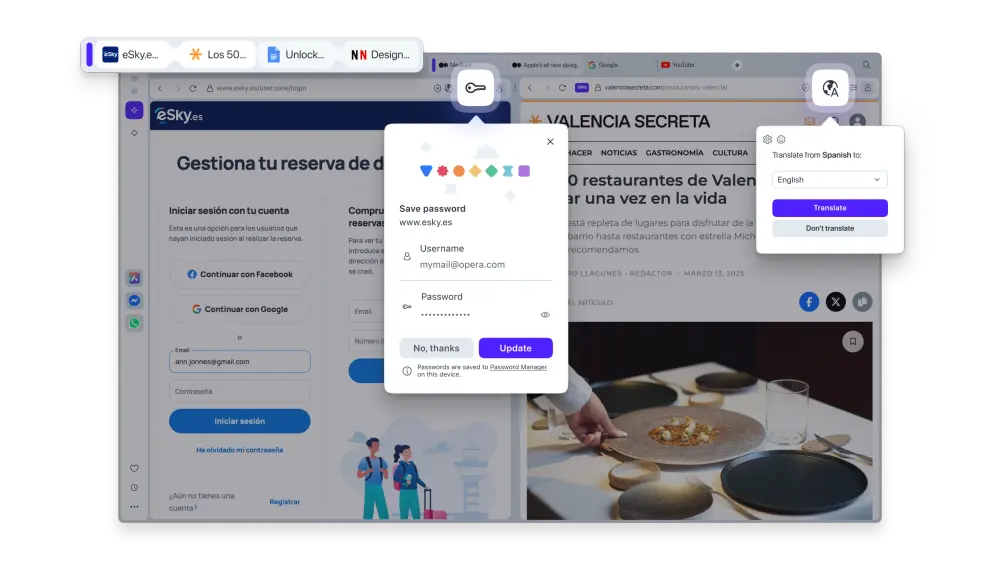1000x562 pixels.
Task: Click the eSky.es logo
Action: [179, 115]
